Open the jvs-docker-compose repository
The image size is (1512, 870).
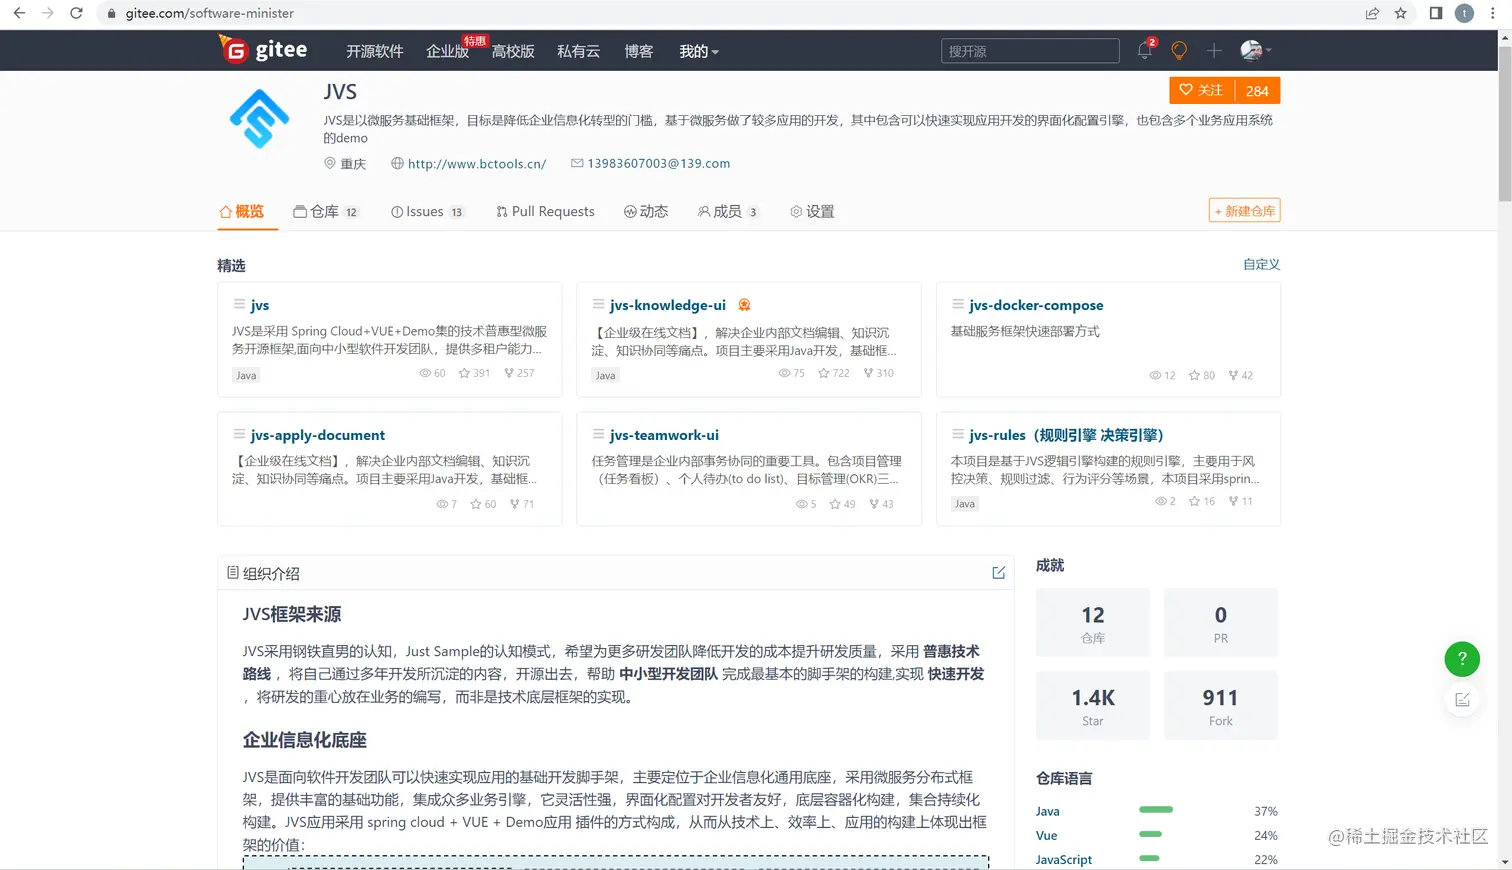click(1036, 305)
